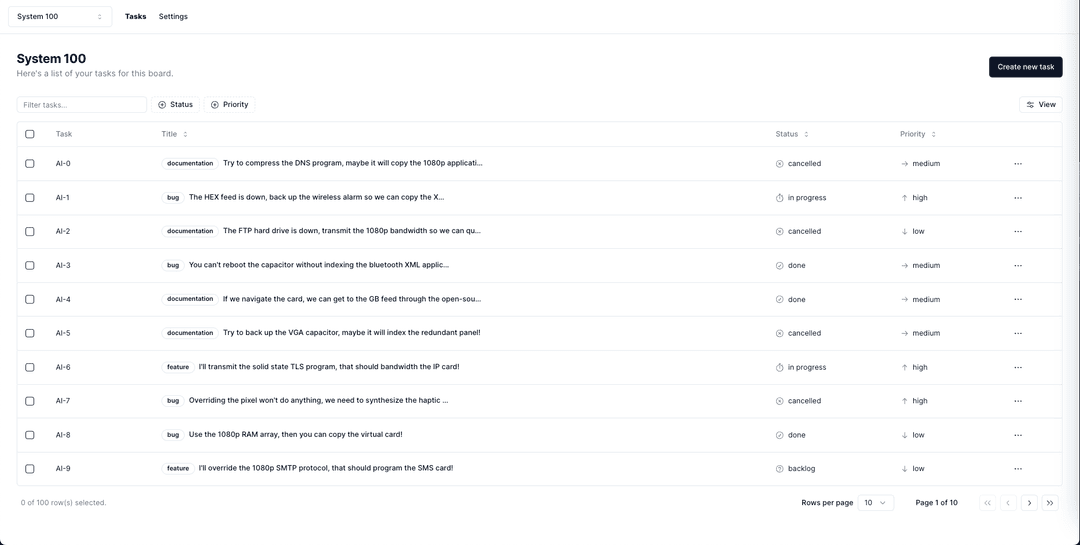Select all rows with header checkbox
The height and width of the screenshot is (545, 1080).
pos(30,134)
